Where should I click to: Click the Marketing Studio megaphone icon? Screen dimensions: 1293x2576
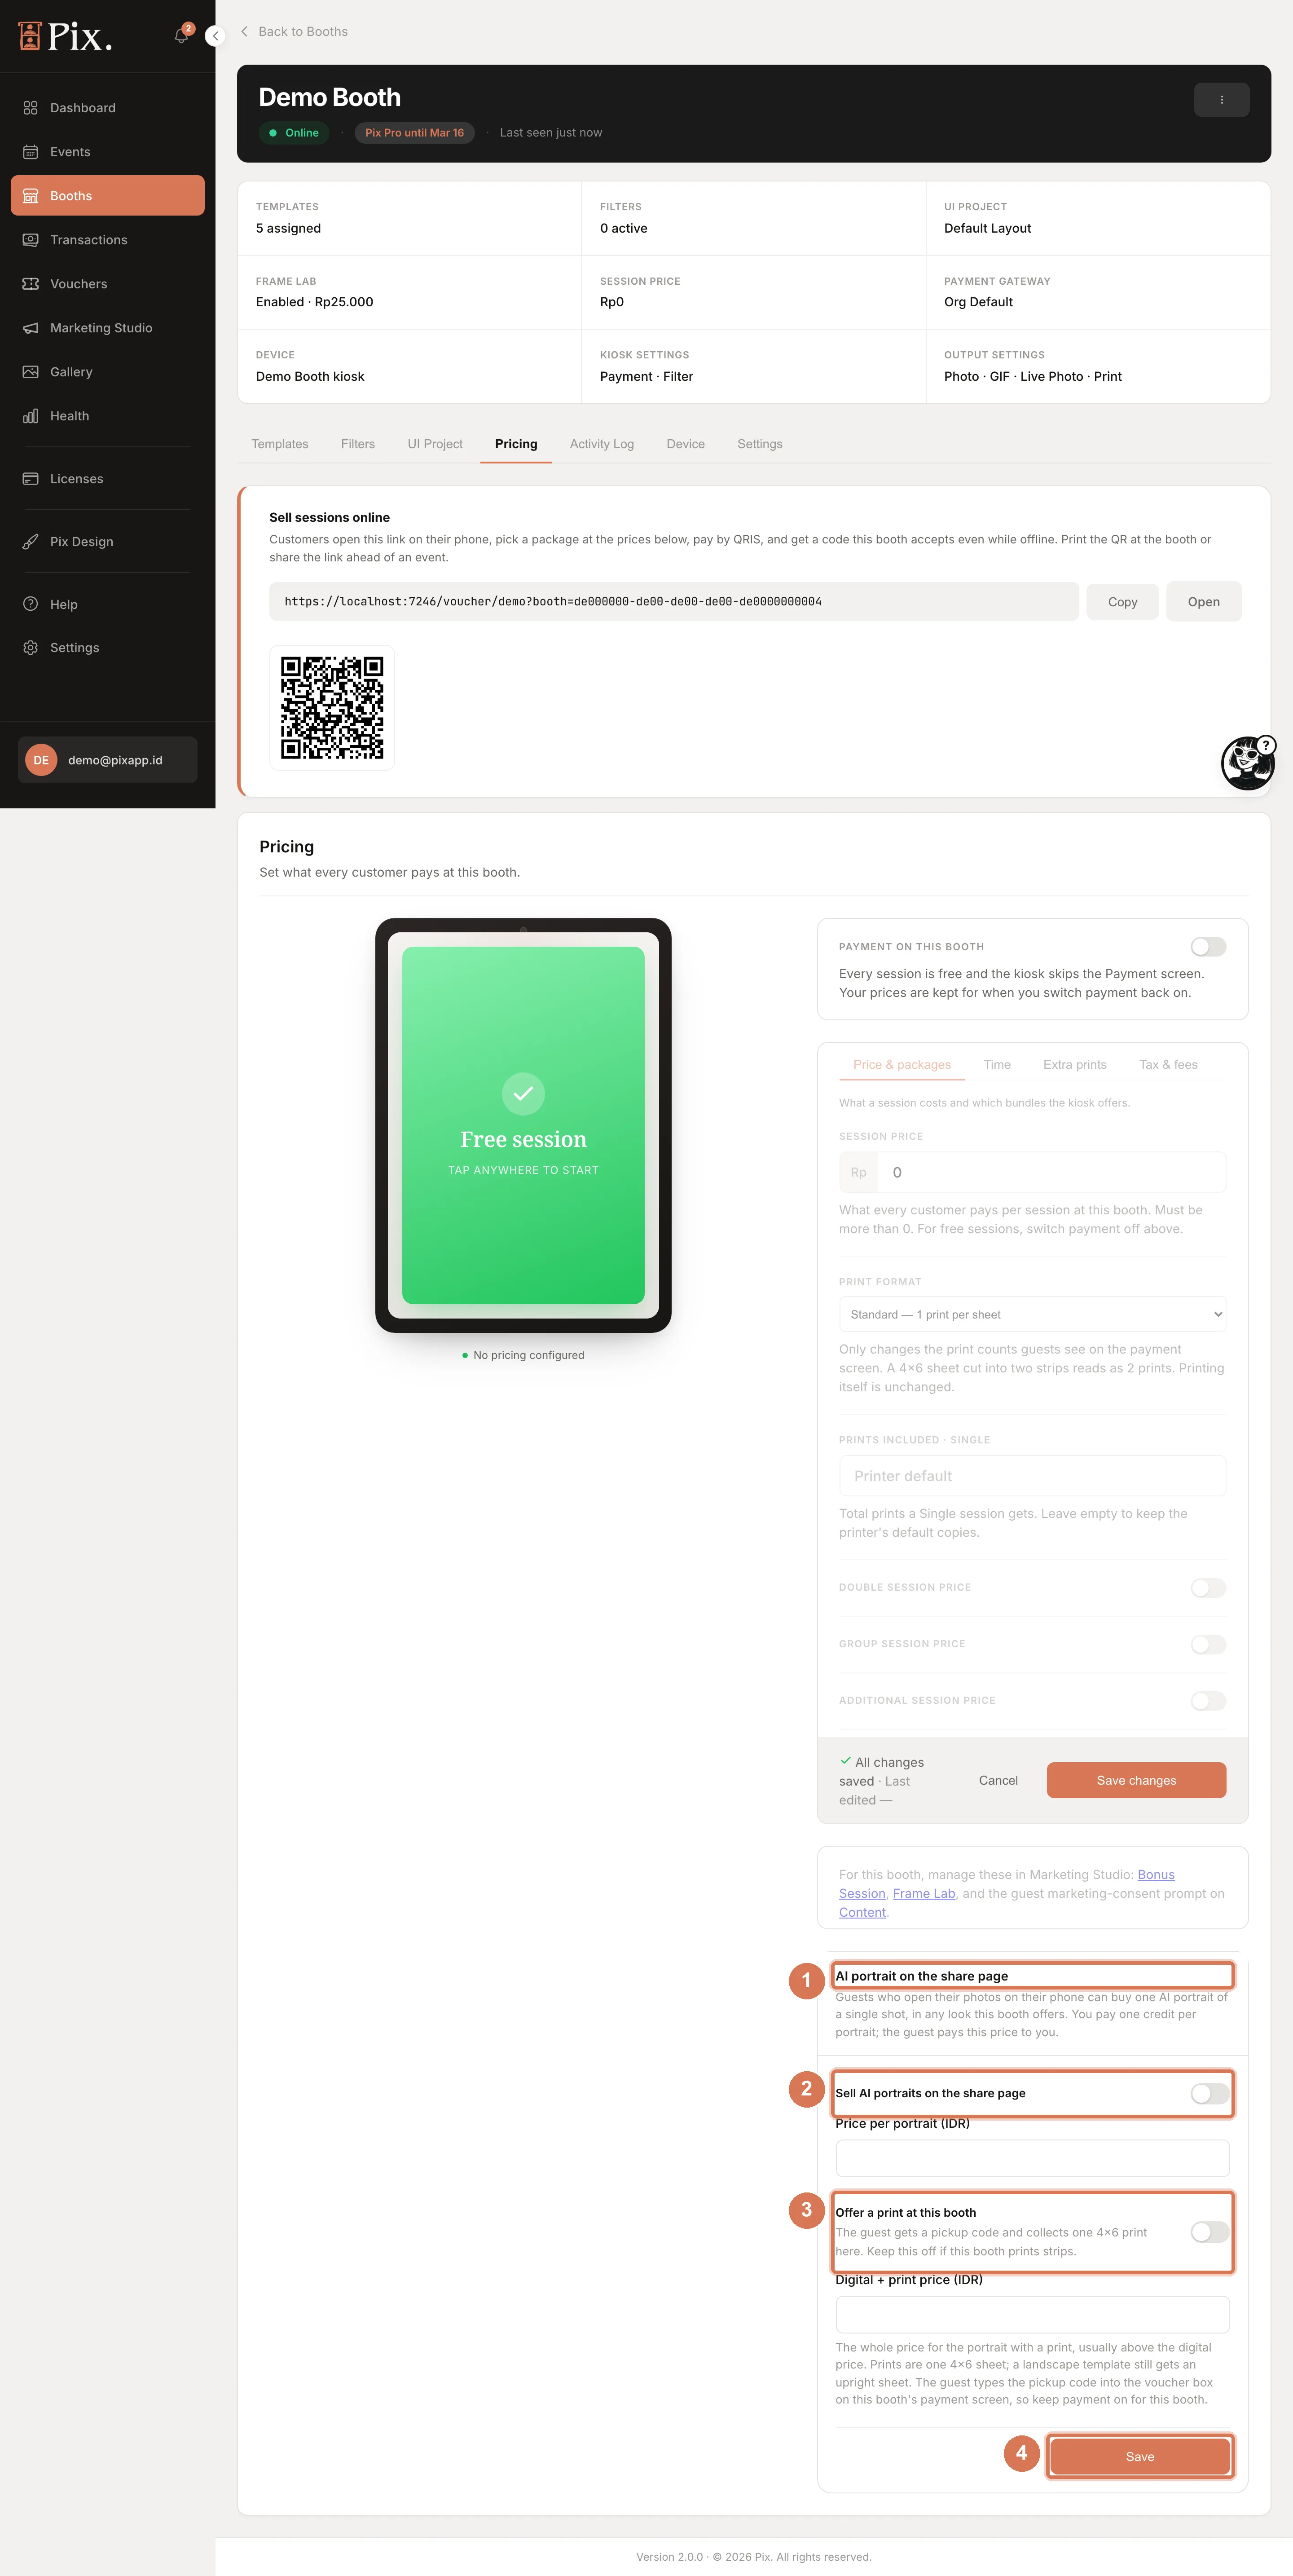(x=31, y=328)
